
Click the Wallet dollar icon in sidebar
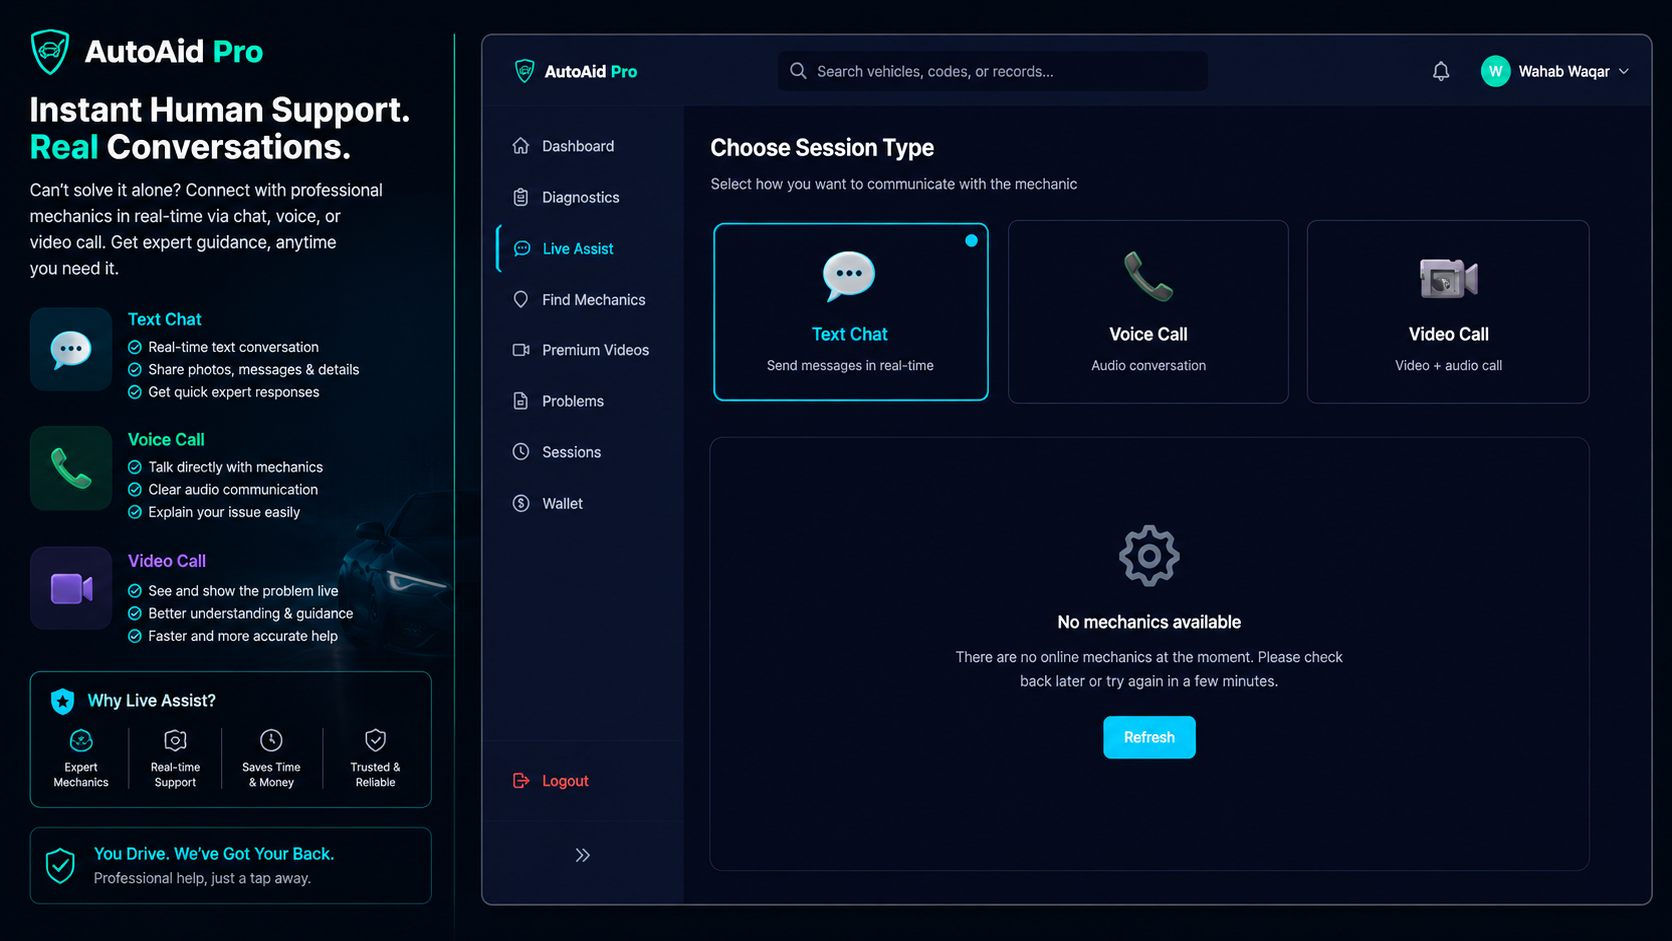coord(521,503)
